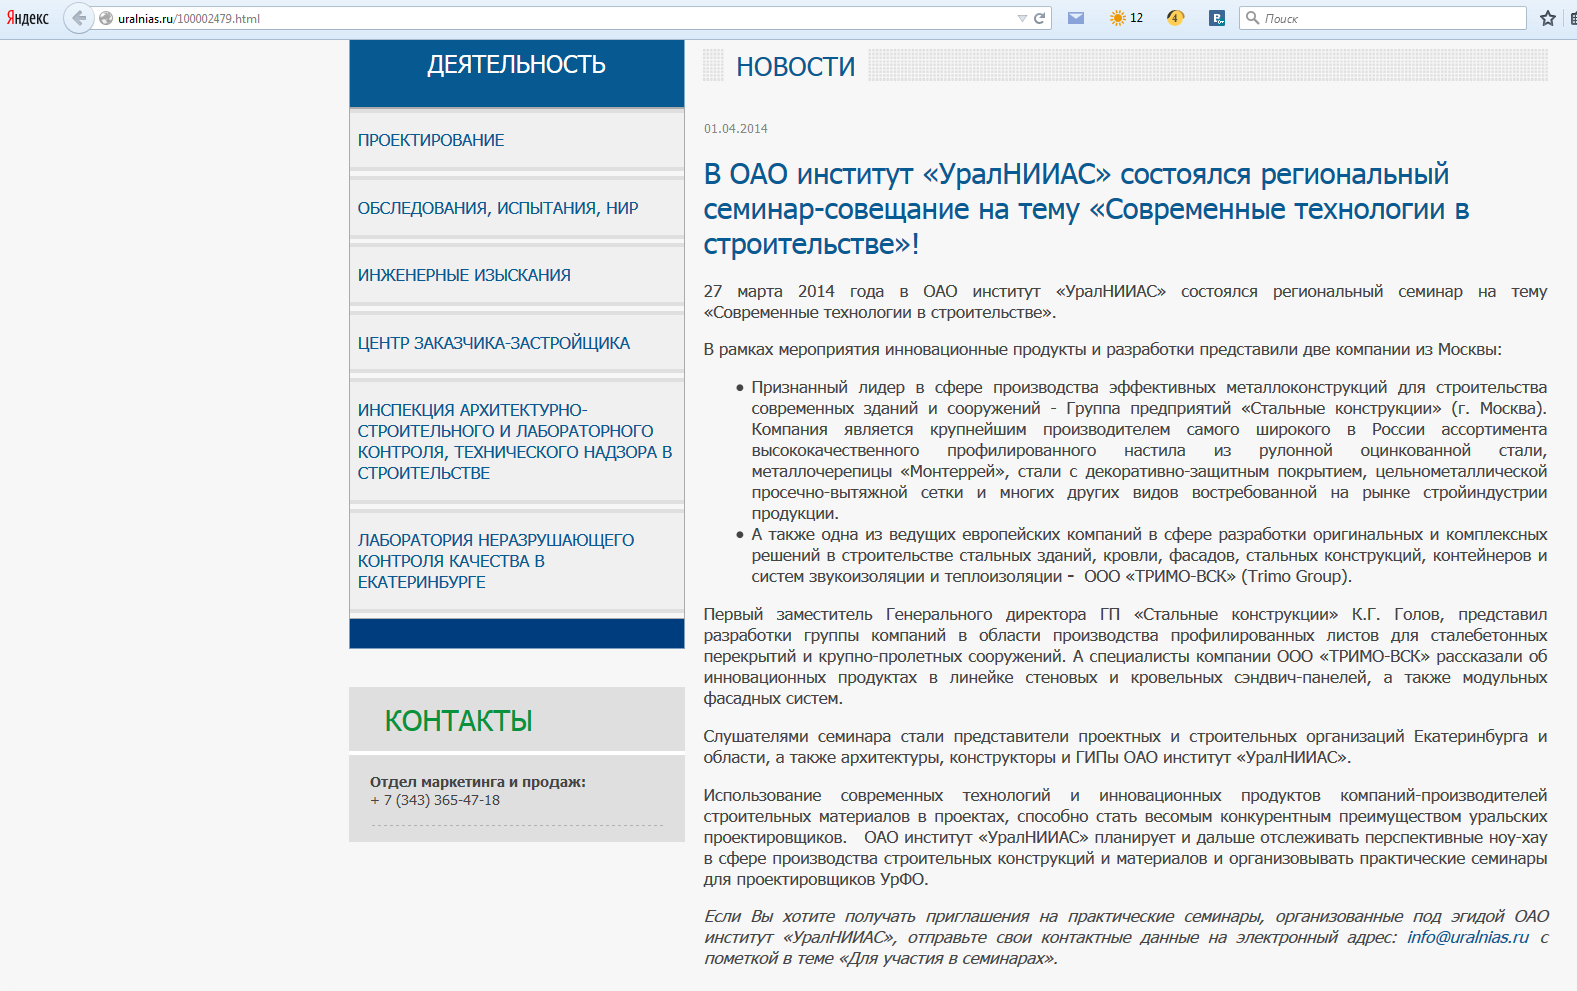The width and height of the screenshot is (1577, 991).
Task: Open ОБСЛЕДОВАНИЯ, ИСПЫТАНИЯ, НИР section
Action: coord(498,208)
